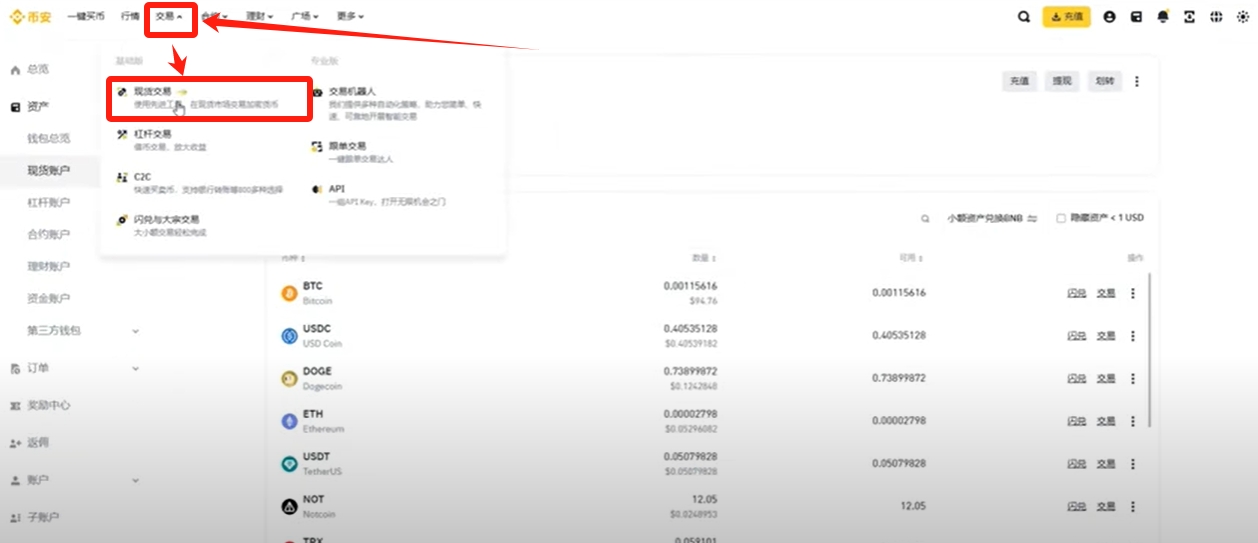Open the wallet icon in top bar

click(x=1136, y=17)
